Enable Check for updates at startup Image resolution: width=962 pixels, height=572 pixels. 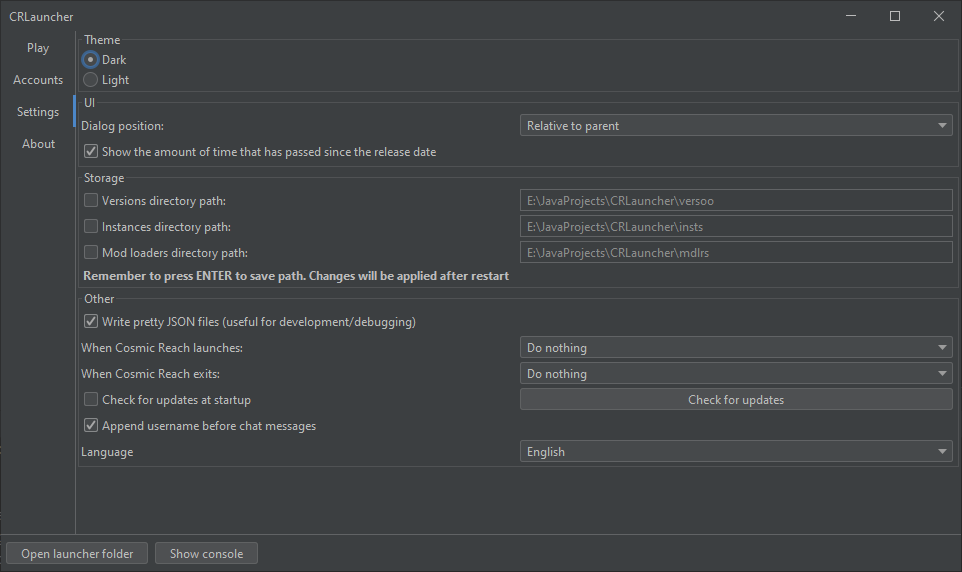(91, 400)
